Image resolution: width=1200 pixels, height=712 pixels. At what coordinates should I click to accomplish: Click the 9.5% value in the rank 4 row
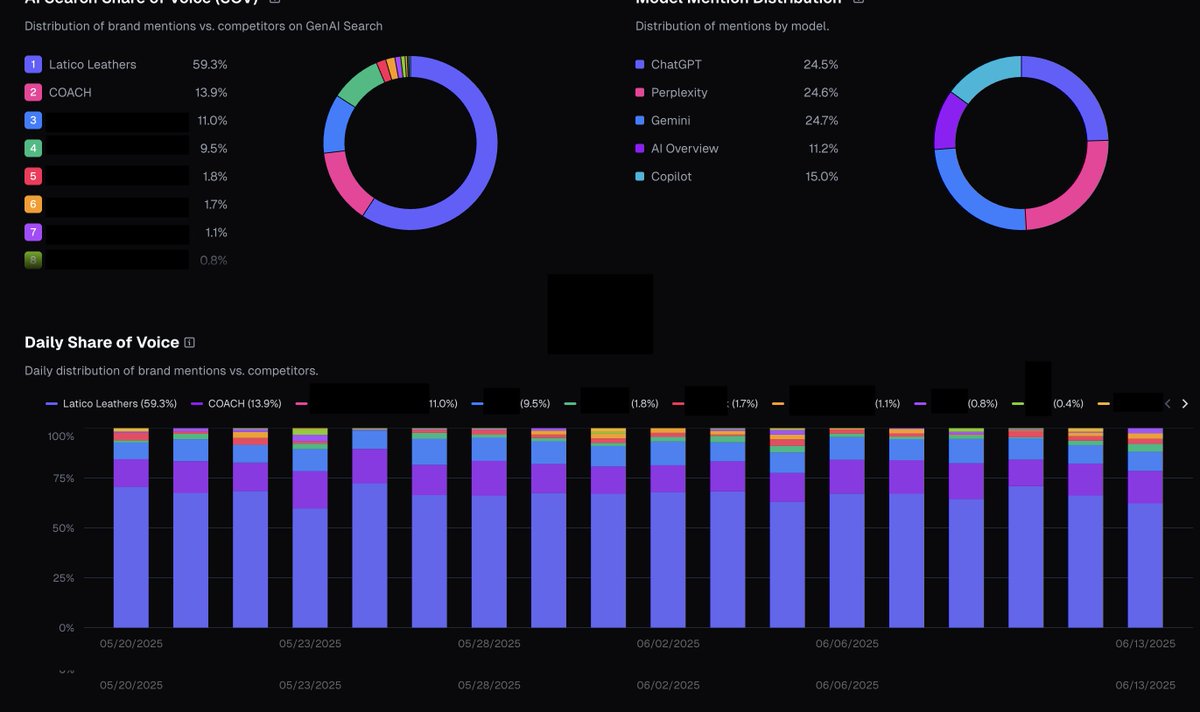pos(214,148)
